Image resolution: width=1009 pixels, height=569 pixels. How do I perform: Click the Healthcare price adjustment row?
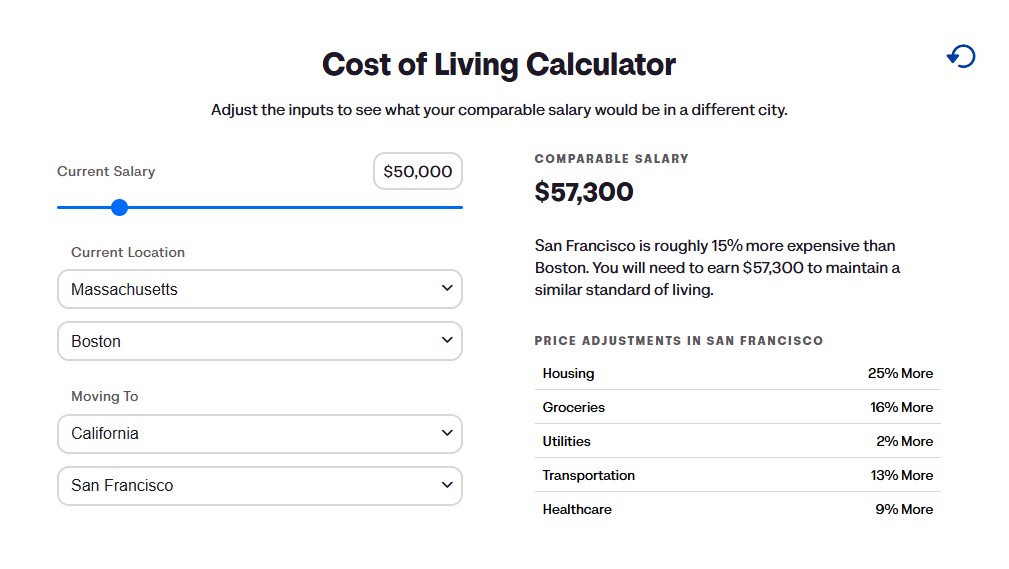(x=737, y=509)
